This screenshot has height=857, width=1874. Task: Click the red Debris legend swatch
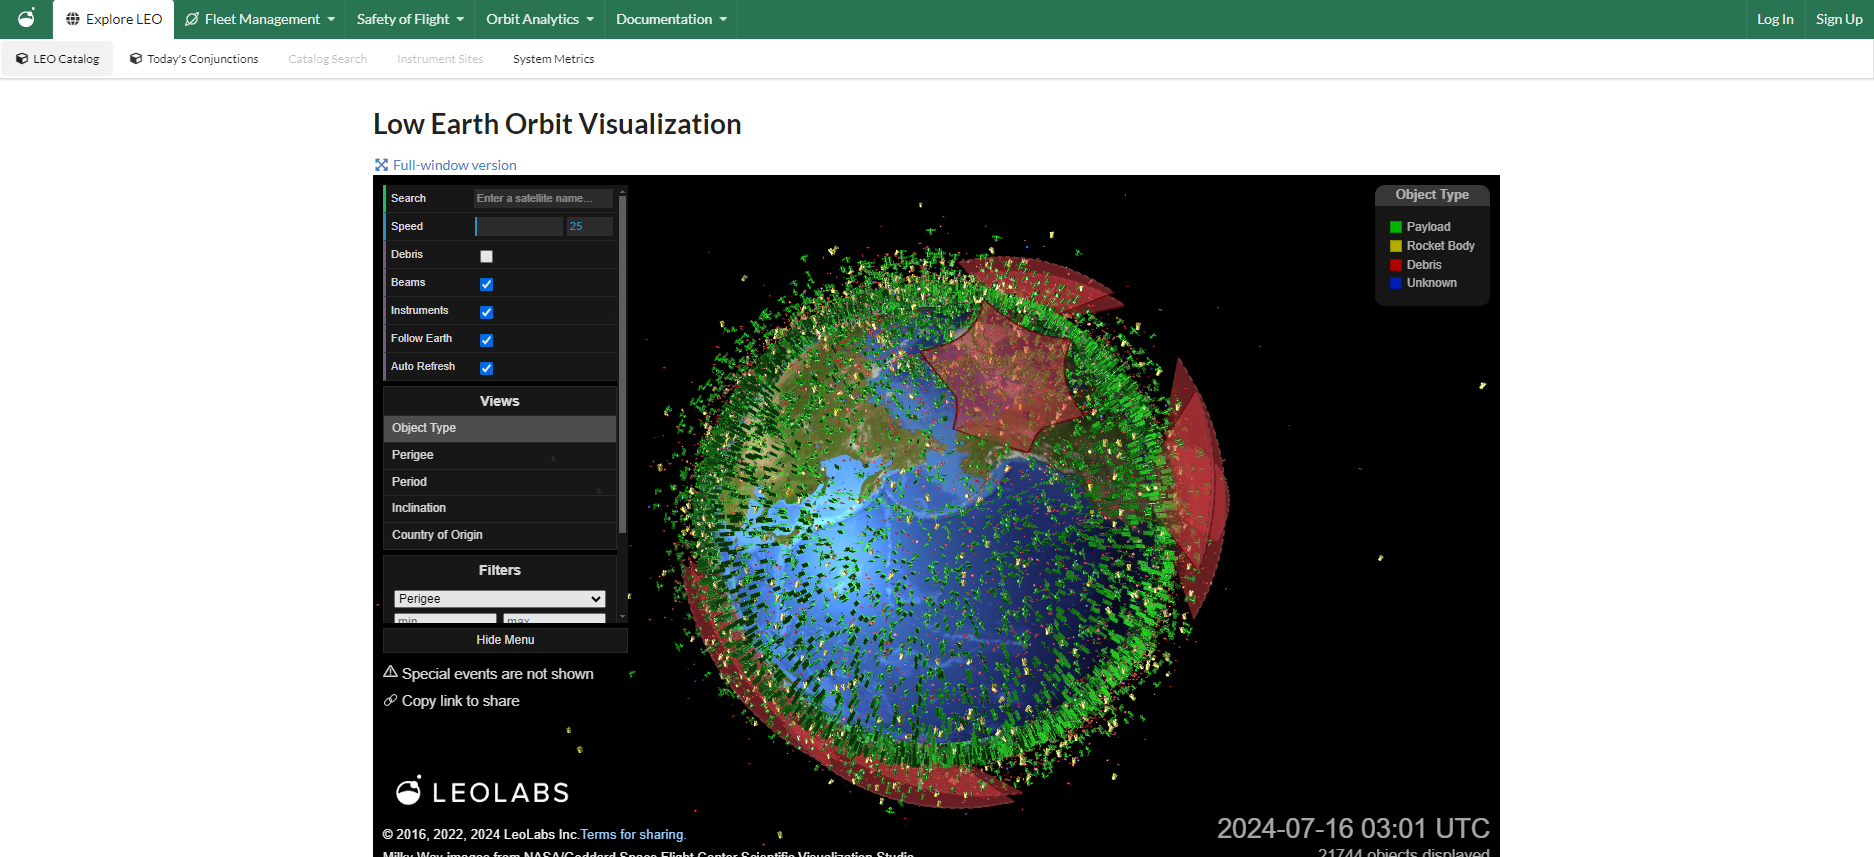tap(1396, 265)
